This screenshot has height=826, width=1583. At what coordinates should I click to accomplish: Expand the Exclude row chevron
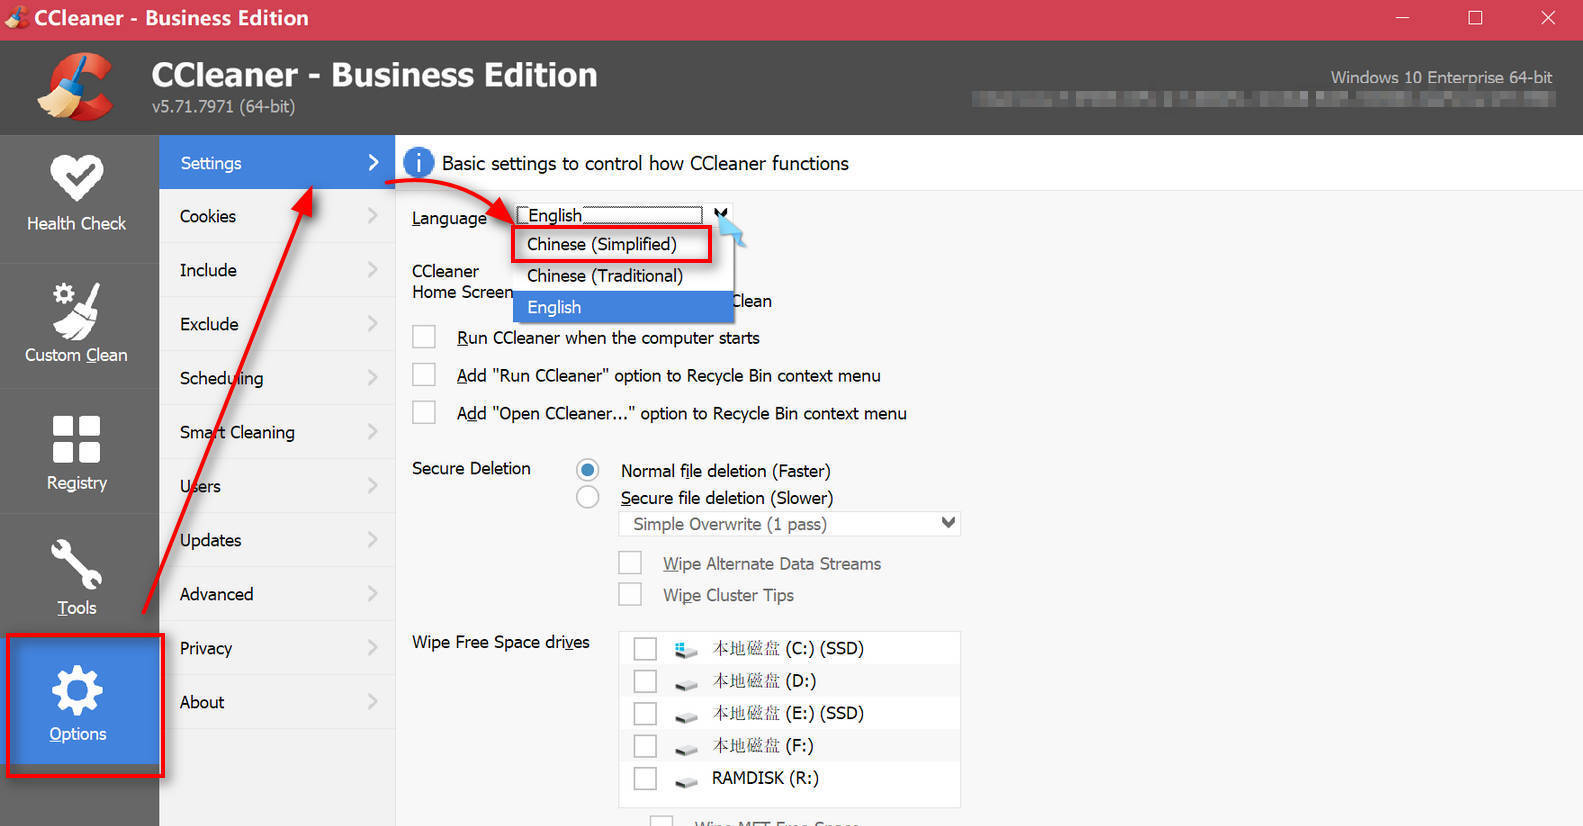pos(372,324)
